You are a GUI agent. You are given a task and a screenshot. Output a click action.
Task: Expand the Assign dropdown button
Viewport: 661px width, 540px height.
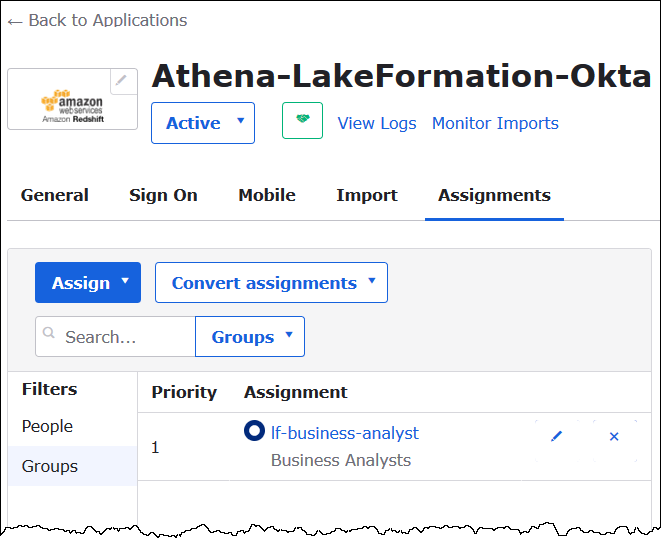(88, 283)
